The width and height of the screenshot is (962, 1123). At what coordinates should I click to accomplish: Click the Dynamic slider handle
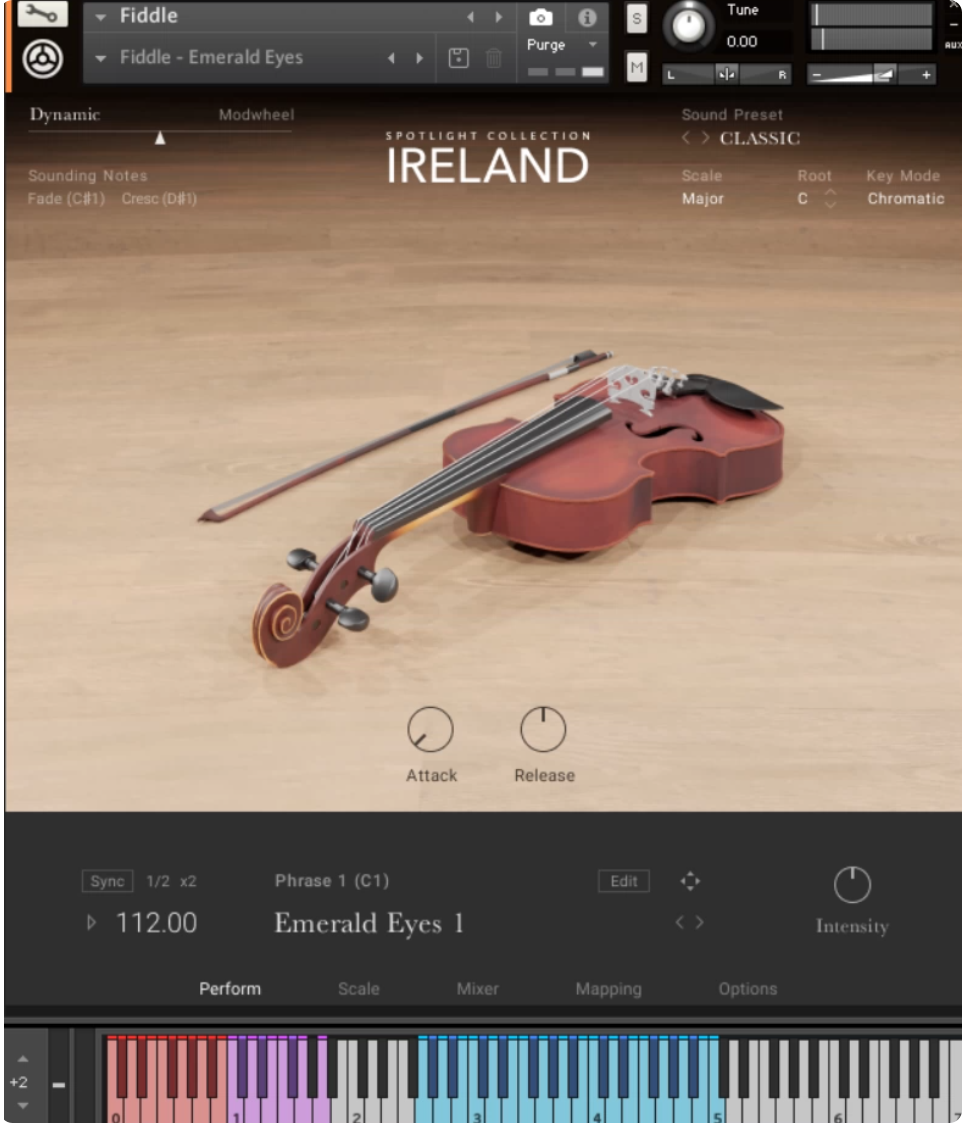coord(160,138)
